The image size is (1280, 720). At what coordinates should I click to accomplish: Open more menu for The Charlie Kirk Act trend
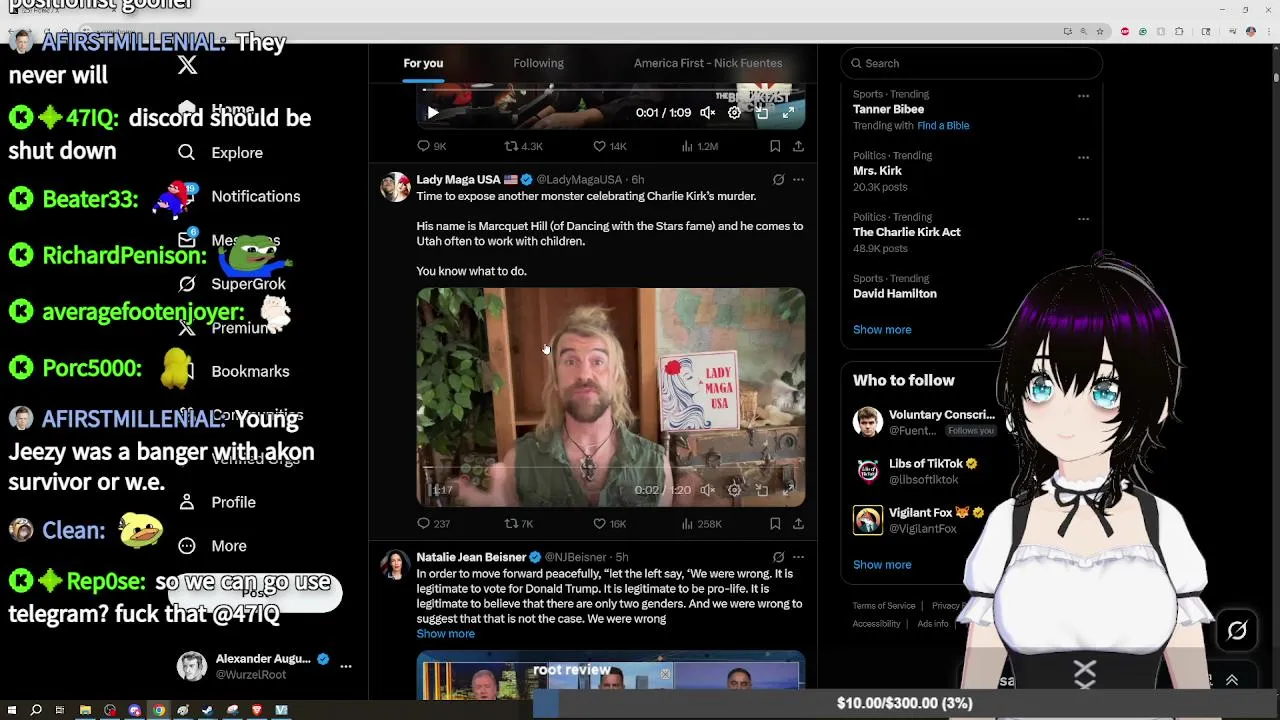(x=1083, y=218)
